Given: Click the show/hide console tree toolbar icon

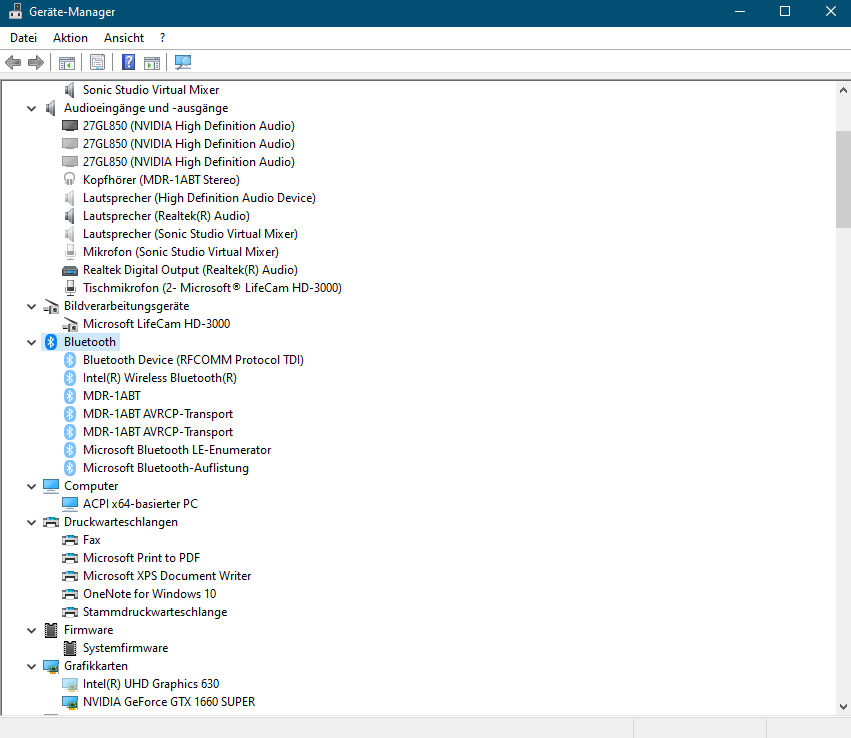Looking at the screenshot, I should pyautogui.click(x=67, y=62).
